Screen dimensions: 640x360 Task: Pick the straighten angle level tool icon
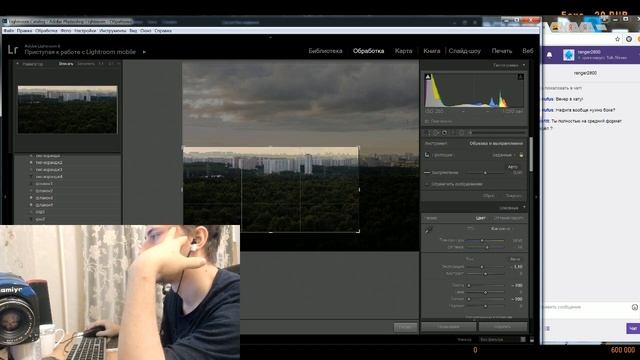[x=427, y=173]
